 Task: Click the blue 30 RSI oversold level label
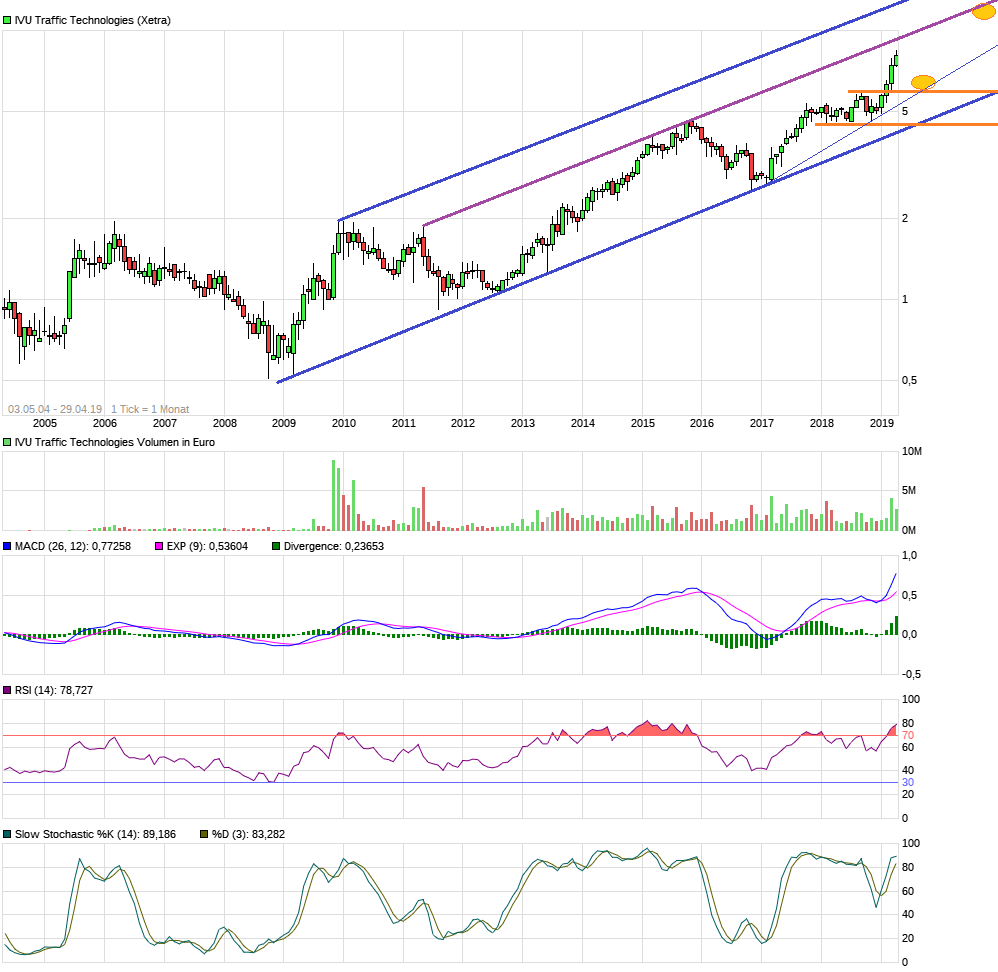click(908, 782)
